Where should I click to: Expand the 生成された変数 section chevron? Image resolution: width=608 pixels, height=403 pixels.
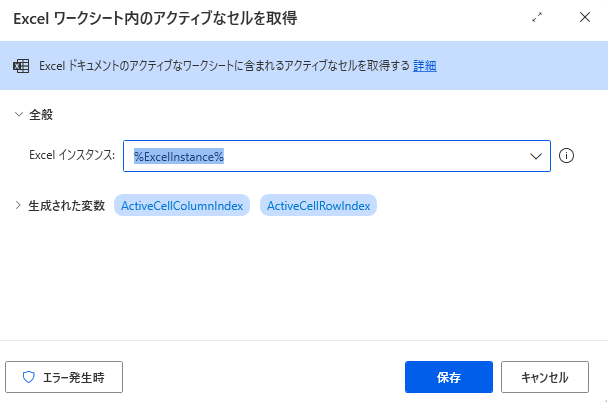(x=18, y=205)
